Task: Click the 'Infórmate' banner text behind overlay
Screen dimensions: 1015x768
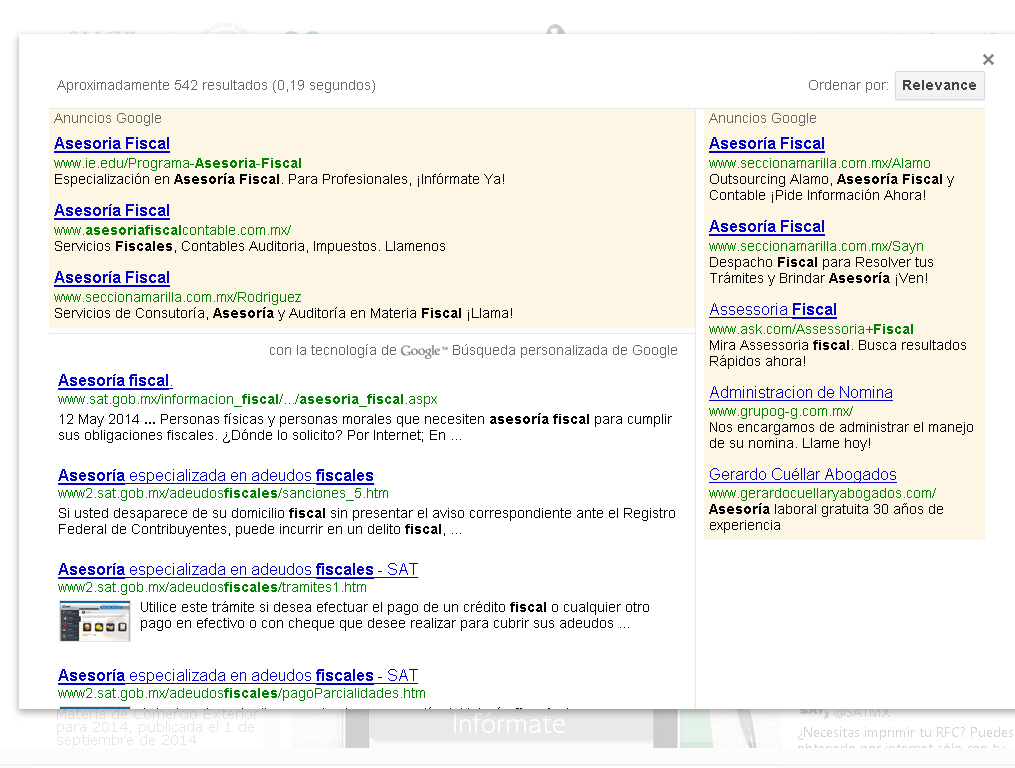Action: (508, 724)
